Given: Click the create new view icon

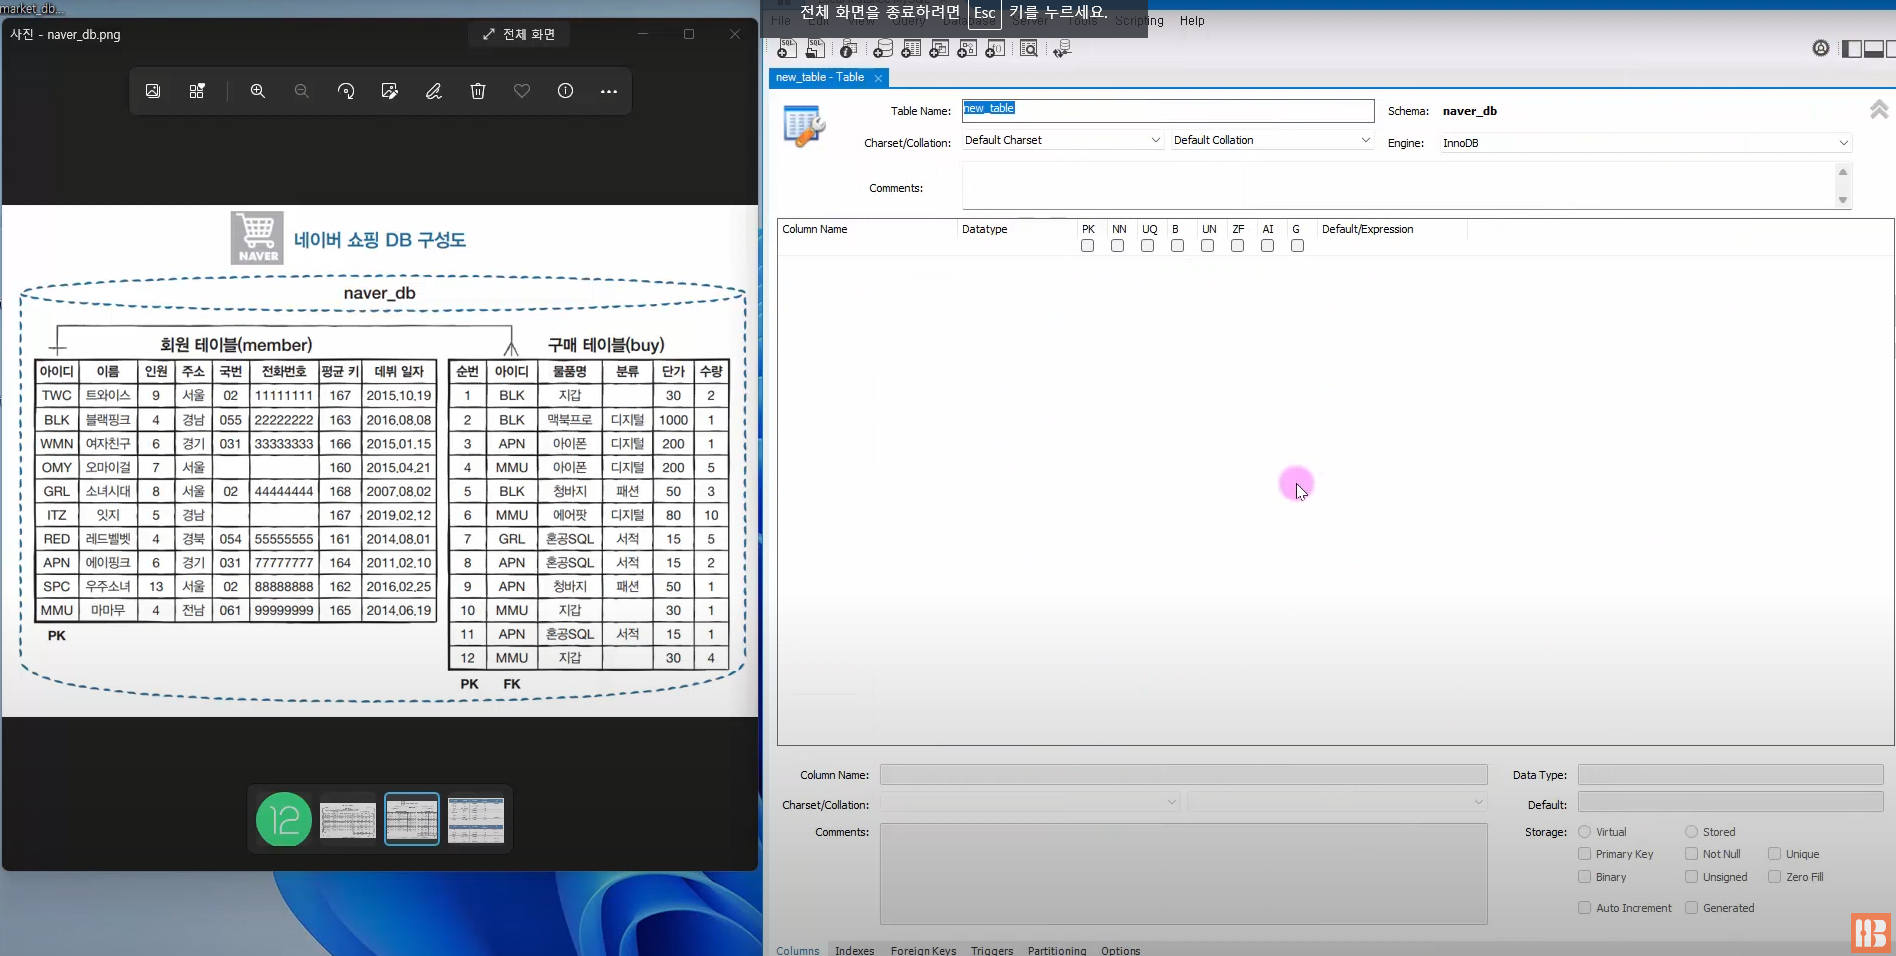Looking at the screenshot, I should pos(939,48).
